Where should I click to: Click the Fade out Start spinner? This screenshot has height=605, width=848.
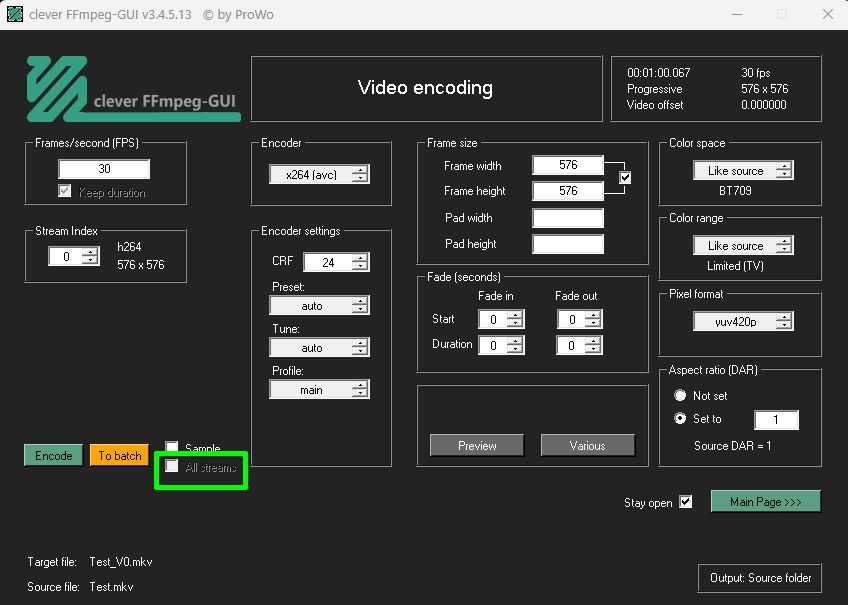click(580, 320)
